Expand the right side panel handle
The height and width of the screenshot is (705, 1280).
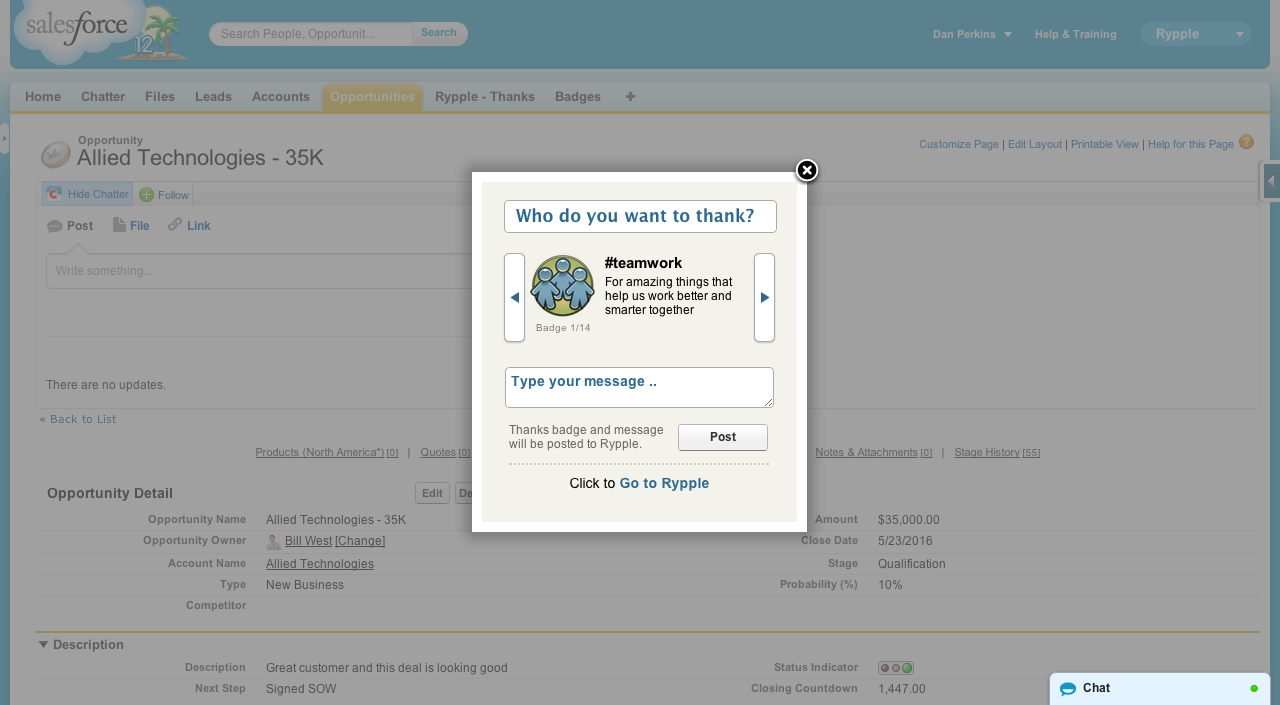1271,181
